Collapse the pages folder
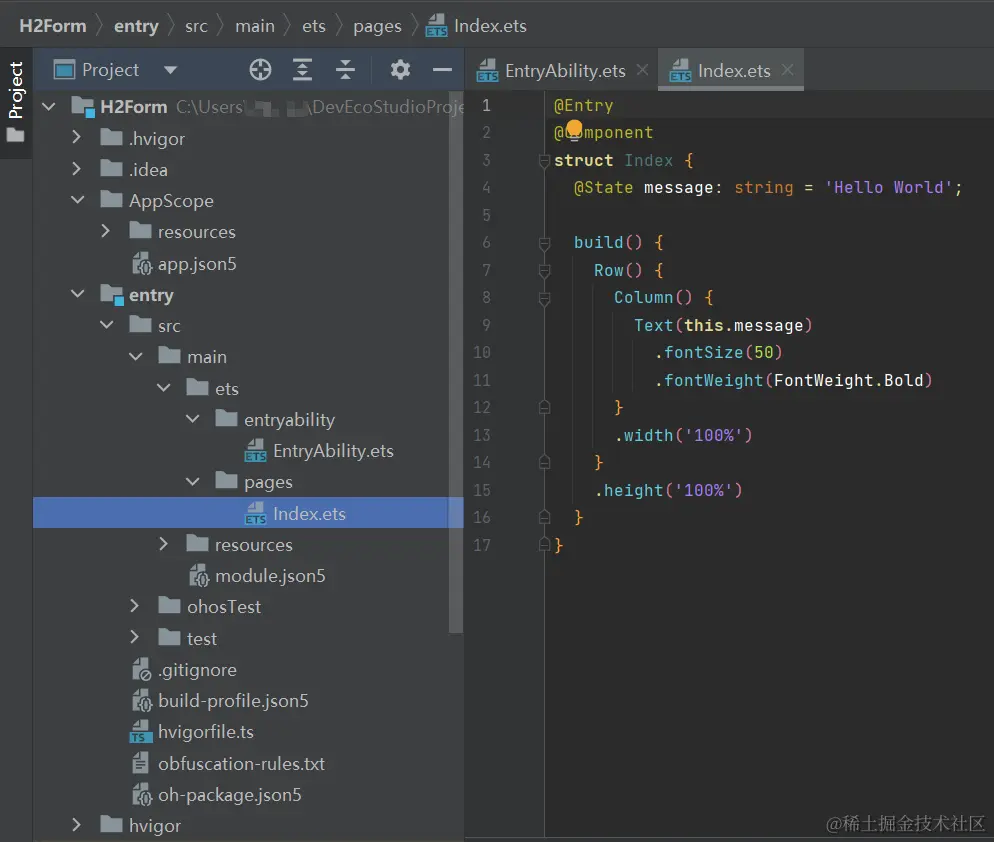 coord(193,482)
